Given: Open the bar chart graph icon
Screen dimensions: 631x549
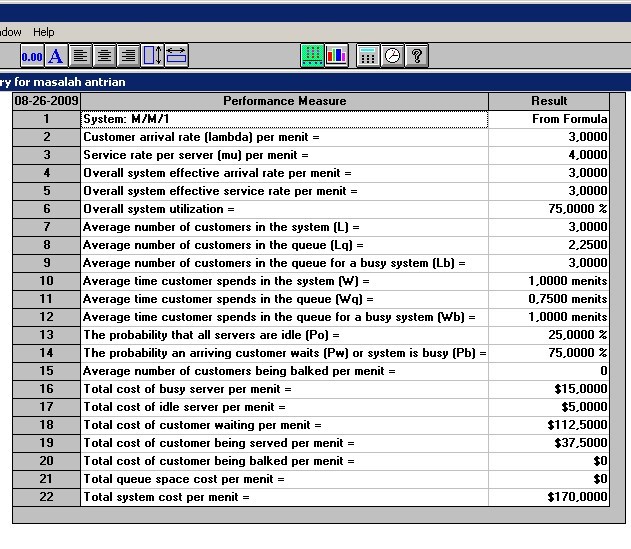Looking at the screenshot, I should pos(336,56).
